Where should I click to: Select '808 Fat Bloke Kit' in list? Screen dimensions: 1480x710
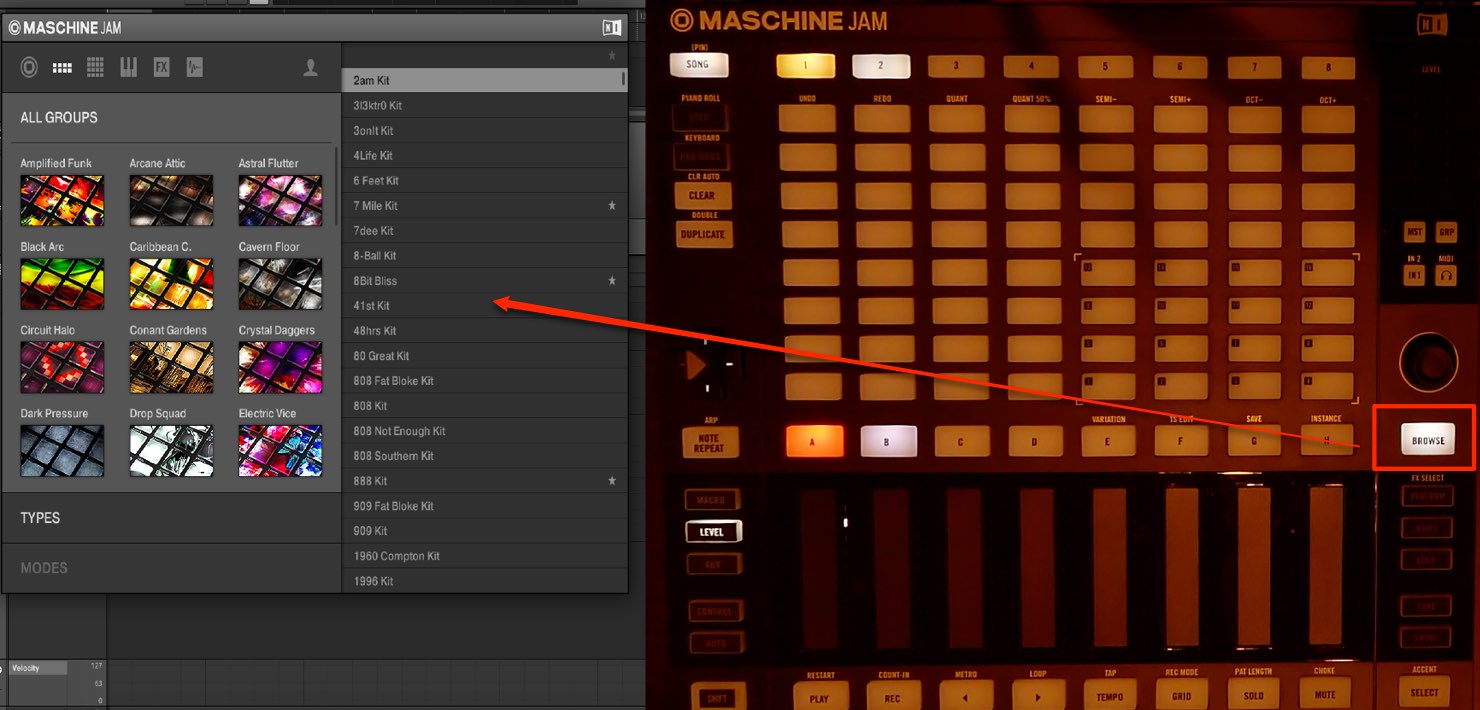point(484,381)
